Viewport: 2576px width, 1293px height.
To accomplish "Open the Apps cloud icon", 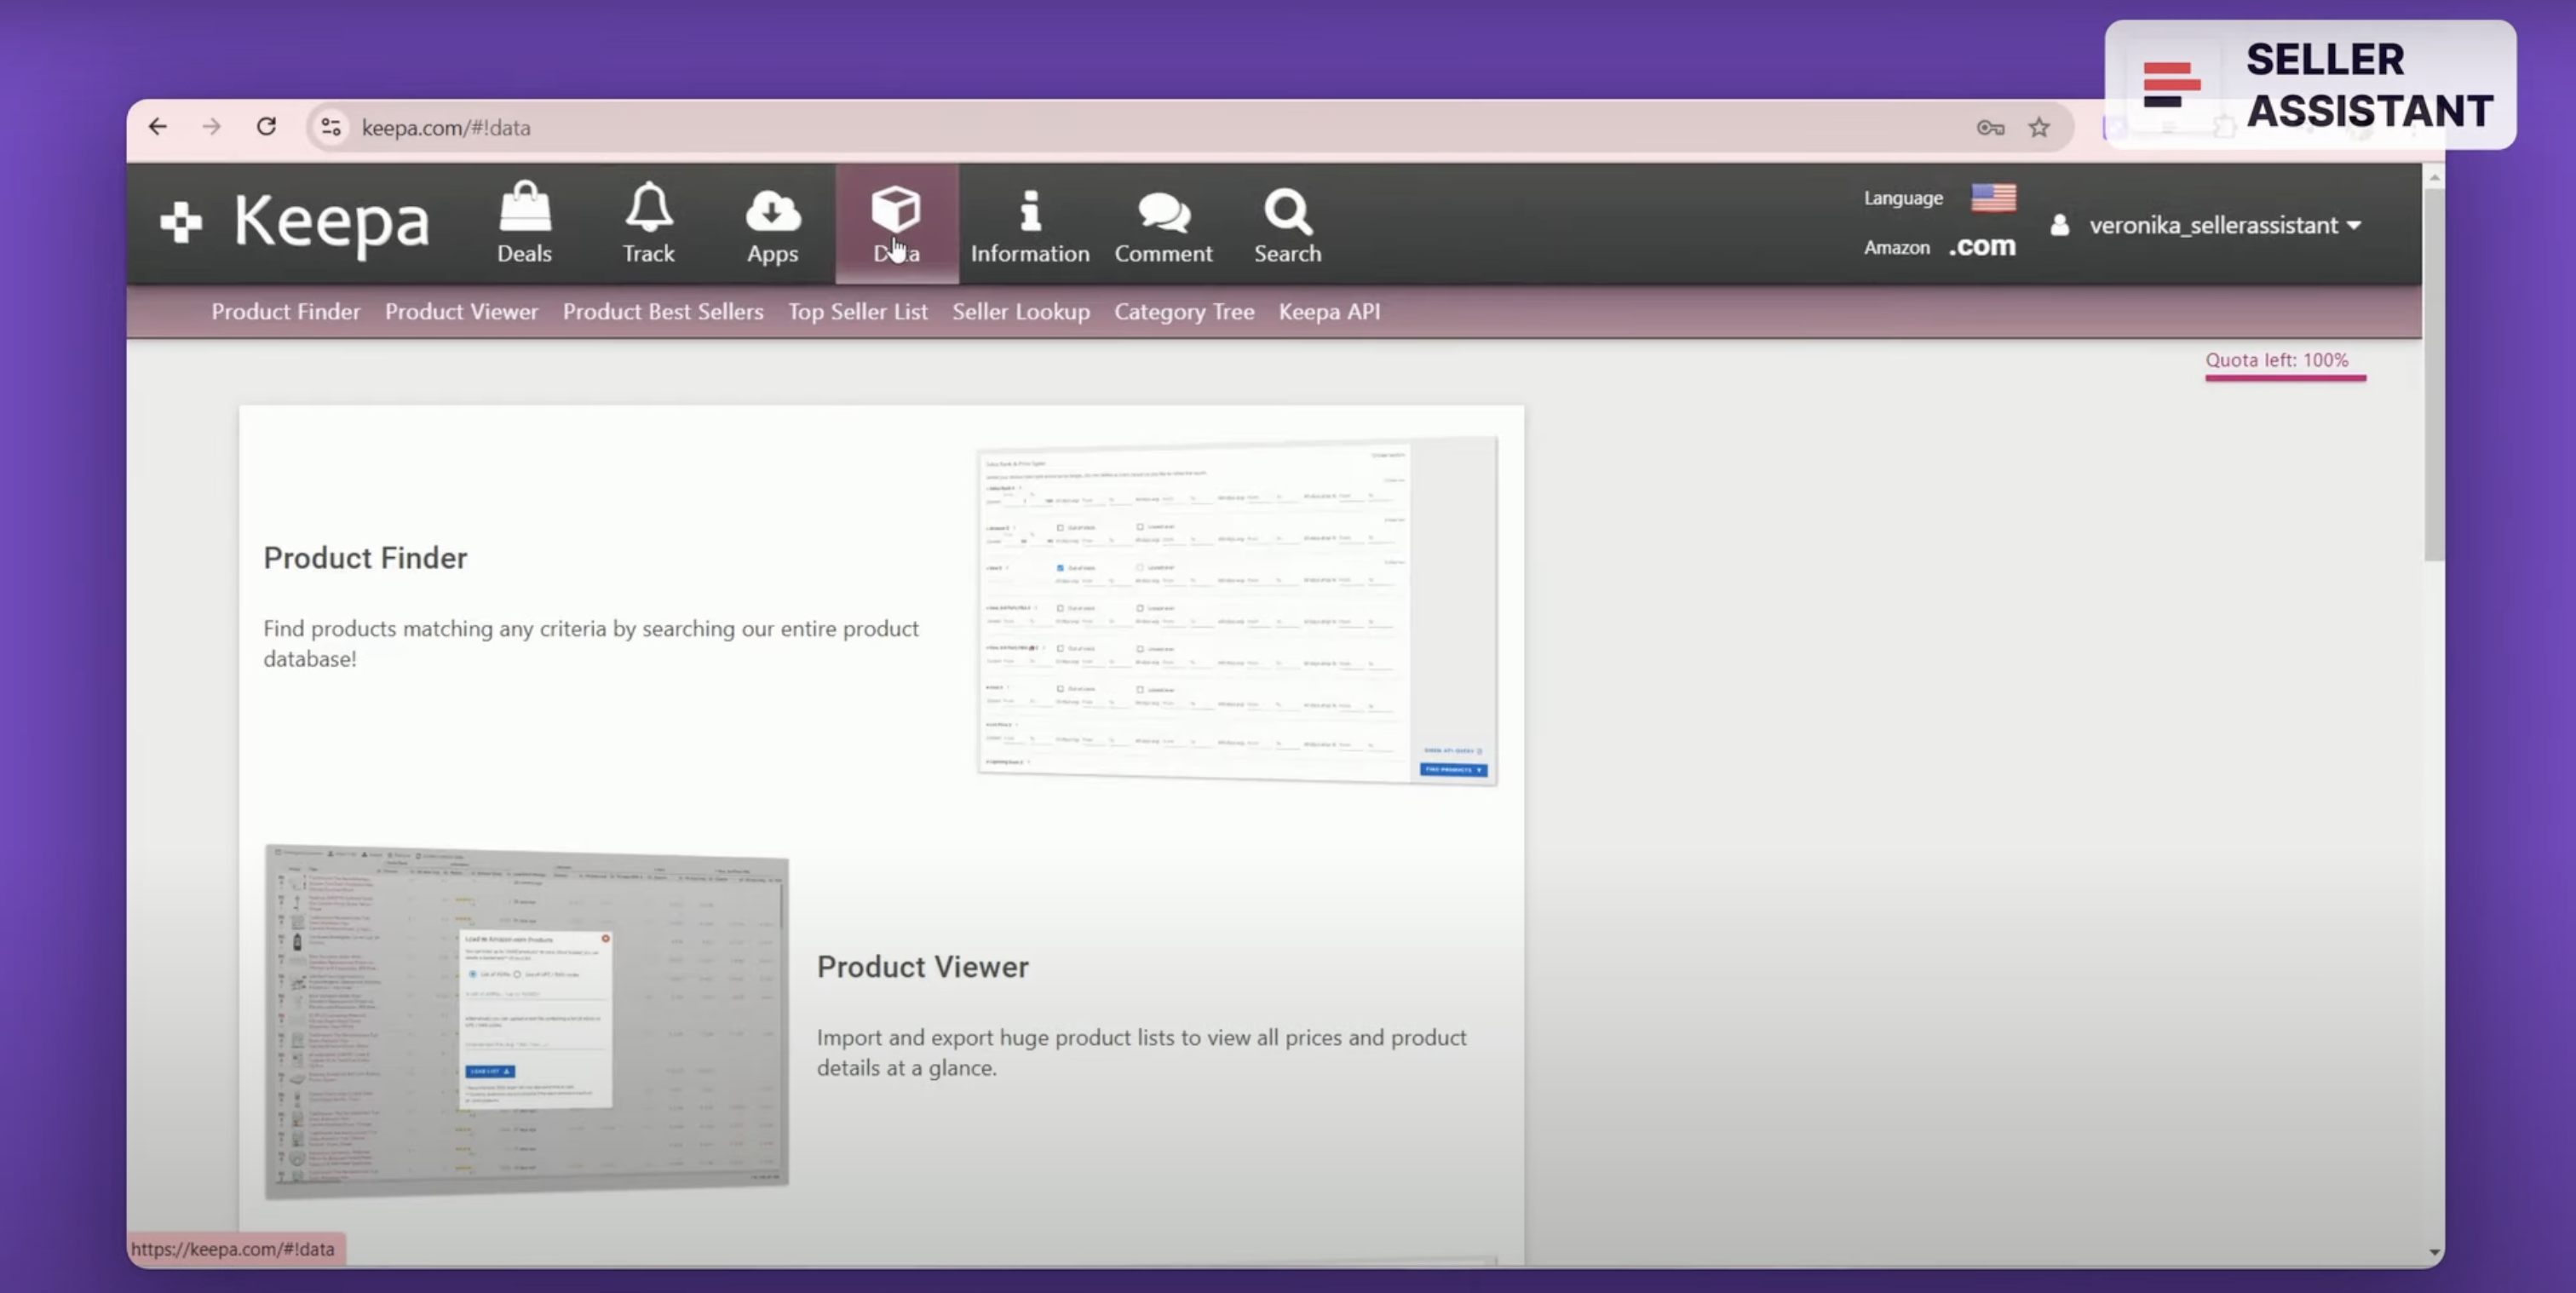I will pos(772,222).
